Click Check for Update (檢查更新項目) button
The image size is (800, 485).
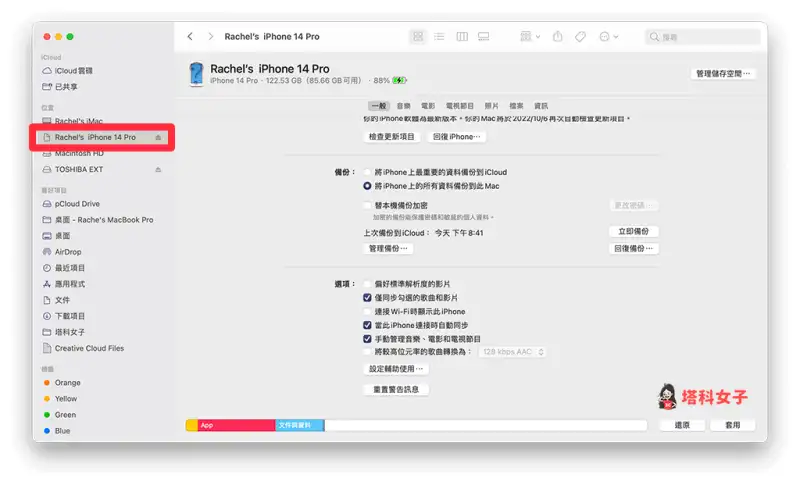pyautogui.click(x=392, y=137)
